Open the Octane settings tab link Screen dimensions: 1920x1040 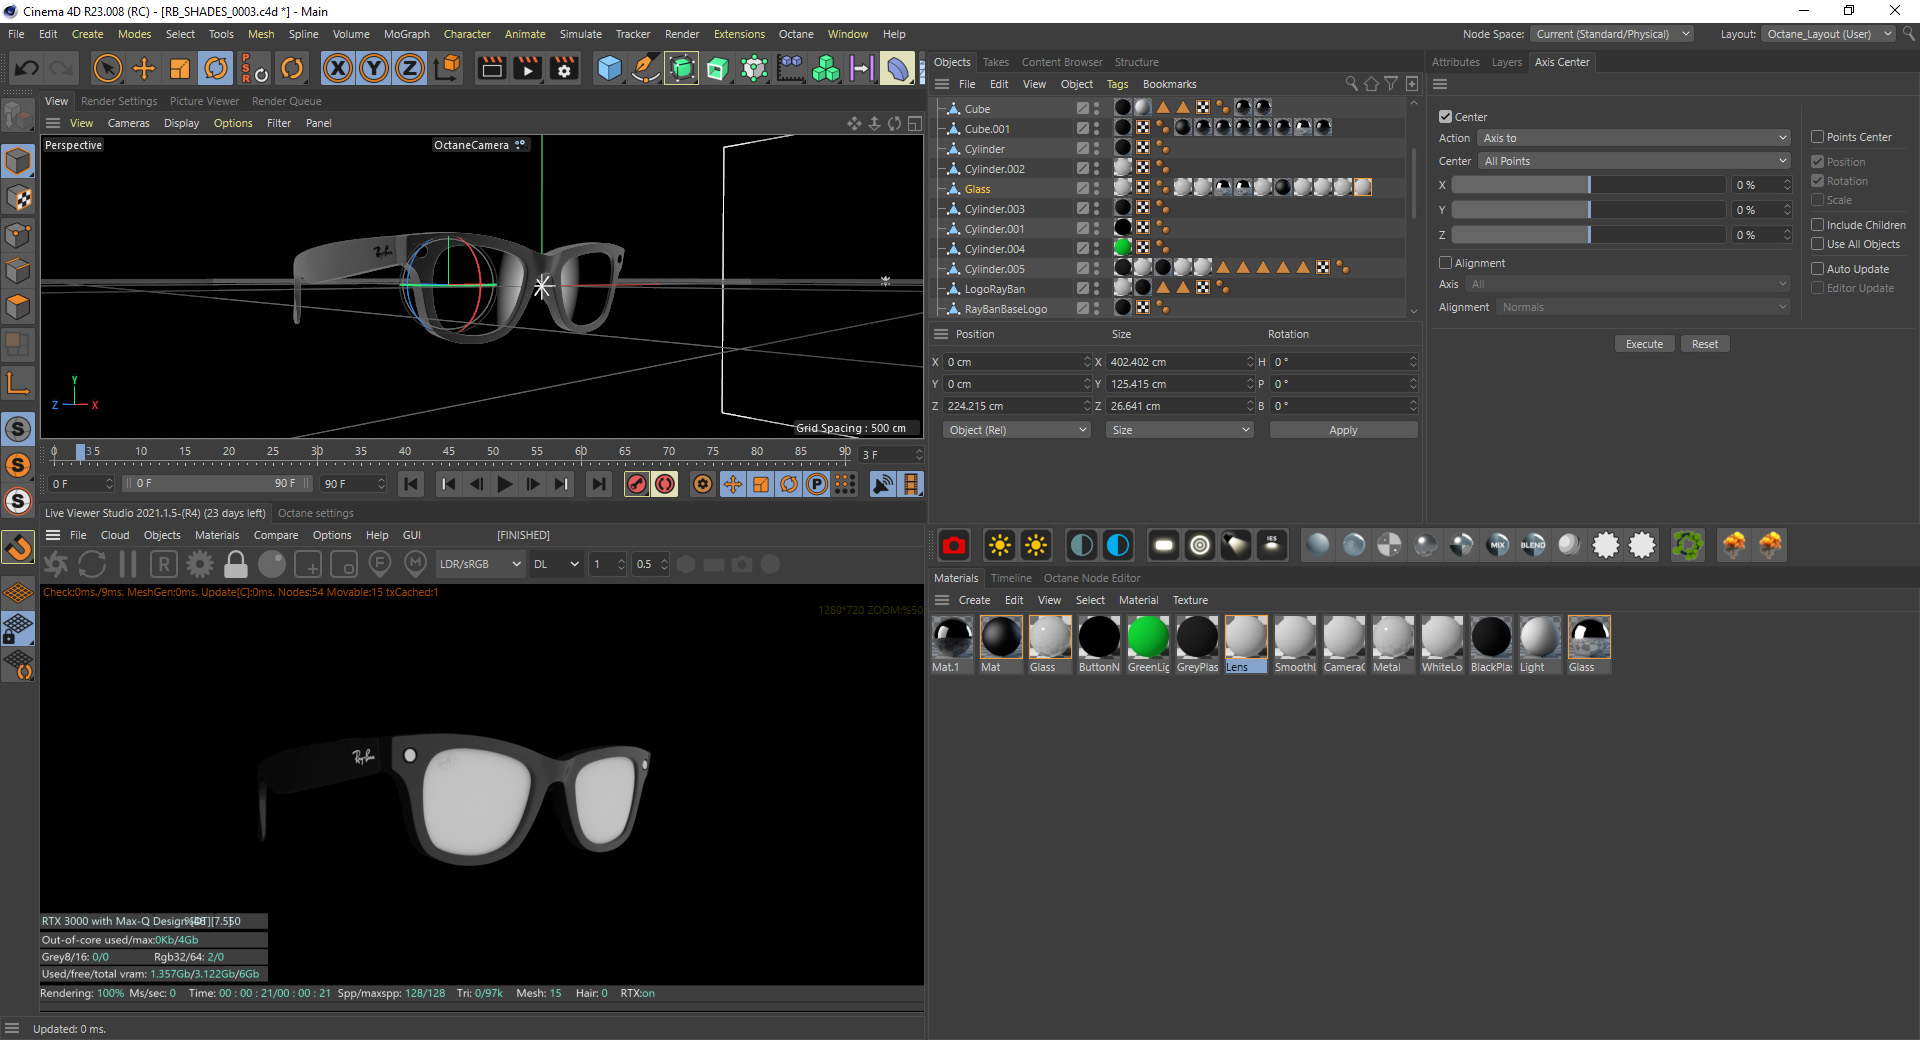click(x=315, y=513)
